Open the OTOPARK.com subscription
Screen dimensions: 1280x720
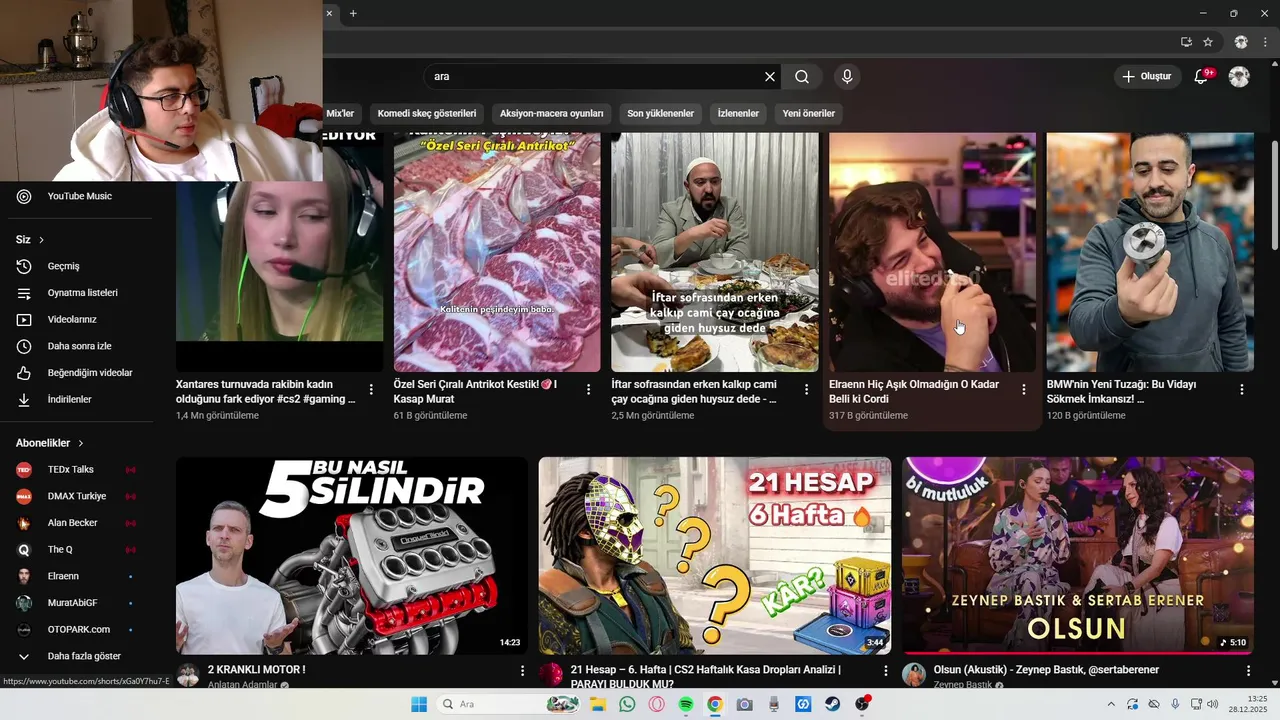pos(80,629)
